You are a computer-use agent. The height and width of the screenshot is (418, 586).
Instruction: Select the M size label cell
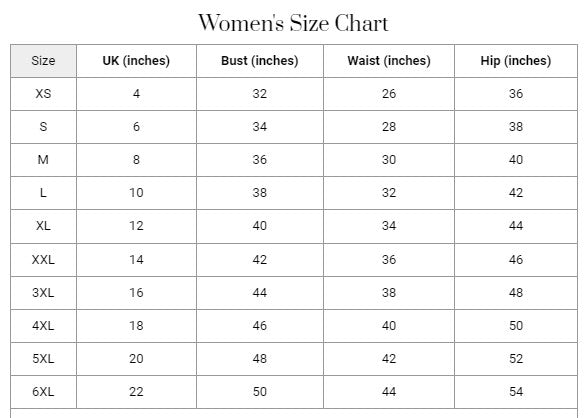(x=43, y=160)
